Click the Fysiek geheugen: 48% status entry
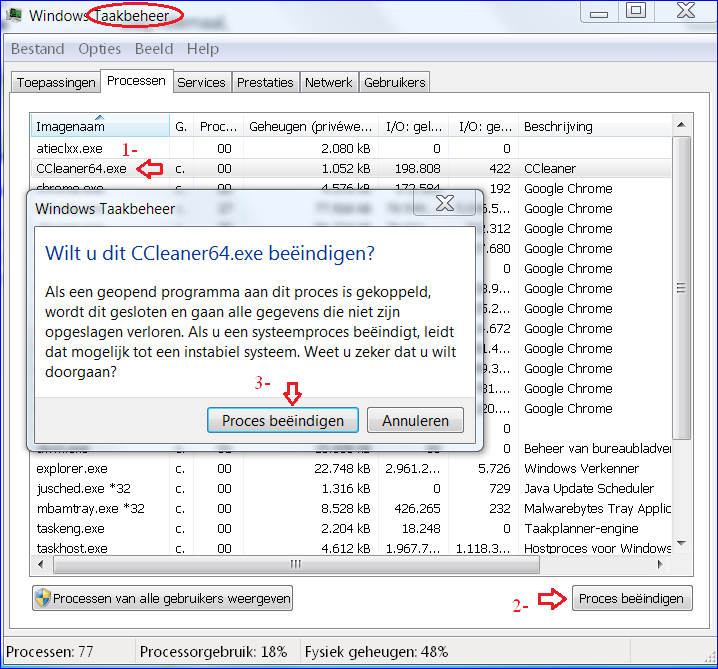The height and width of the screenshot is (669, 718). point(376,651)
